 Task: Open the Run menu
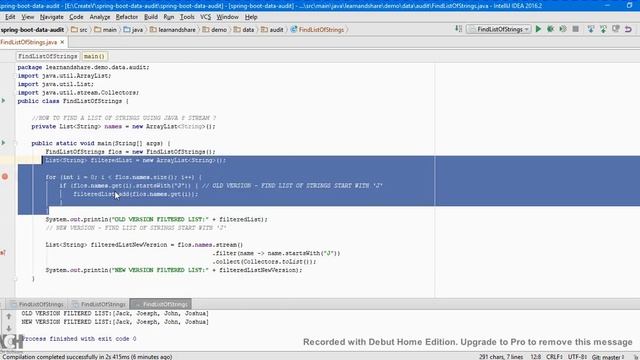[x=169, y=17]
